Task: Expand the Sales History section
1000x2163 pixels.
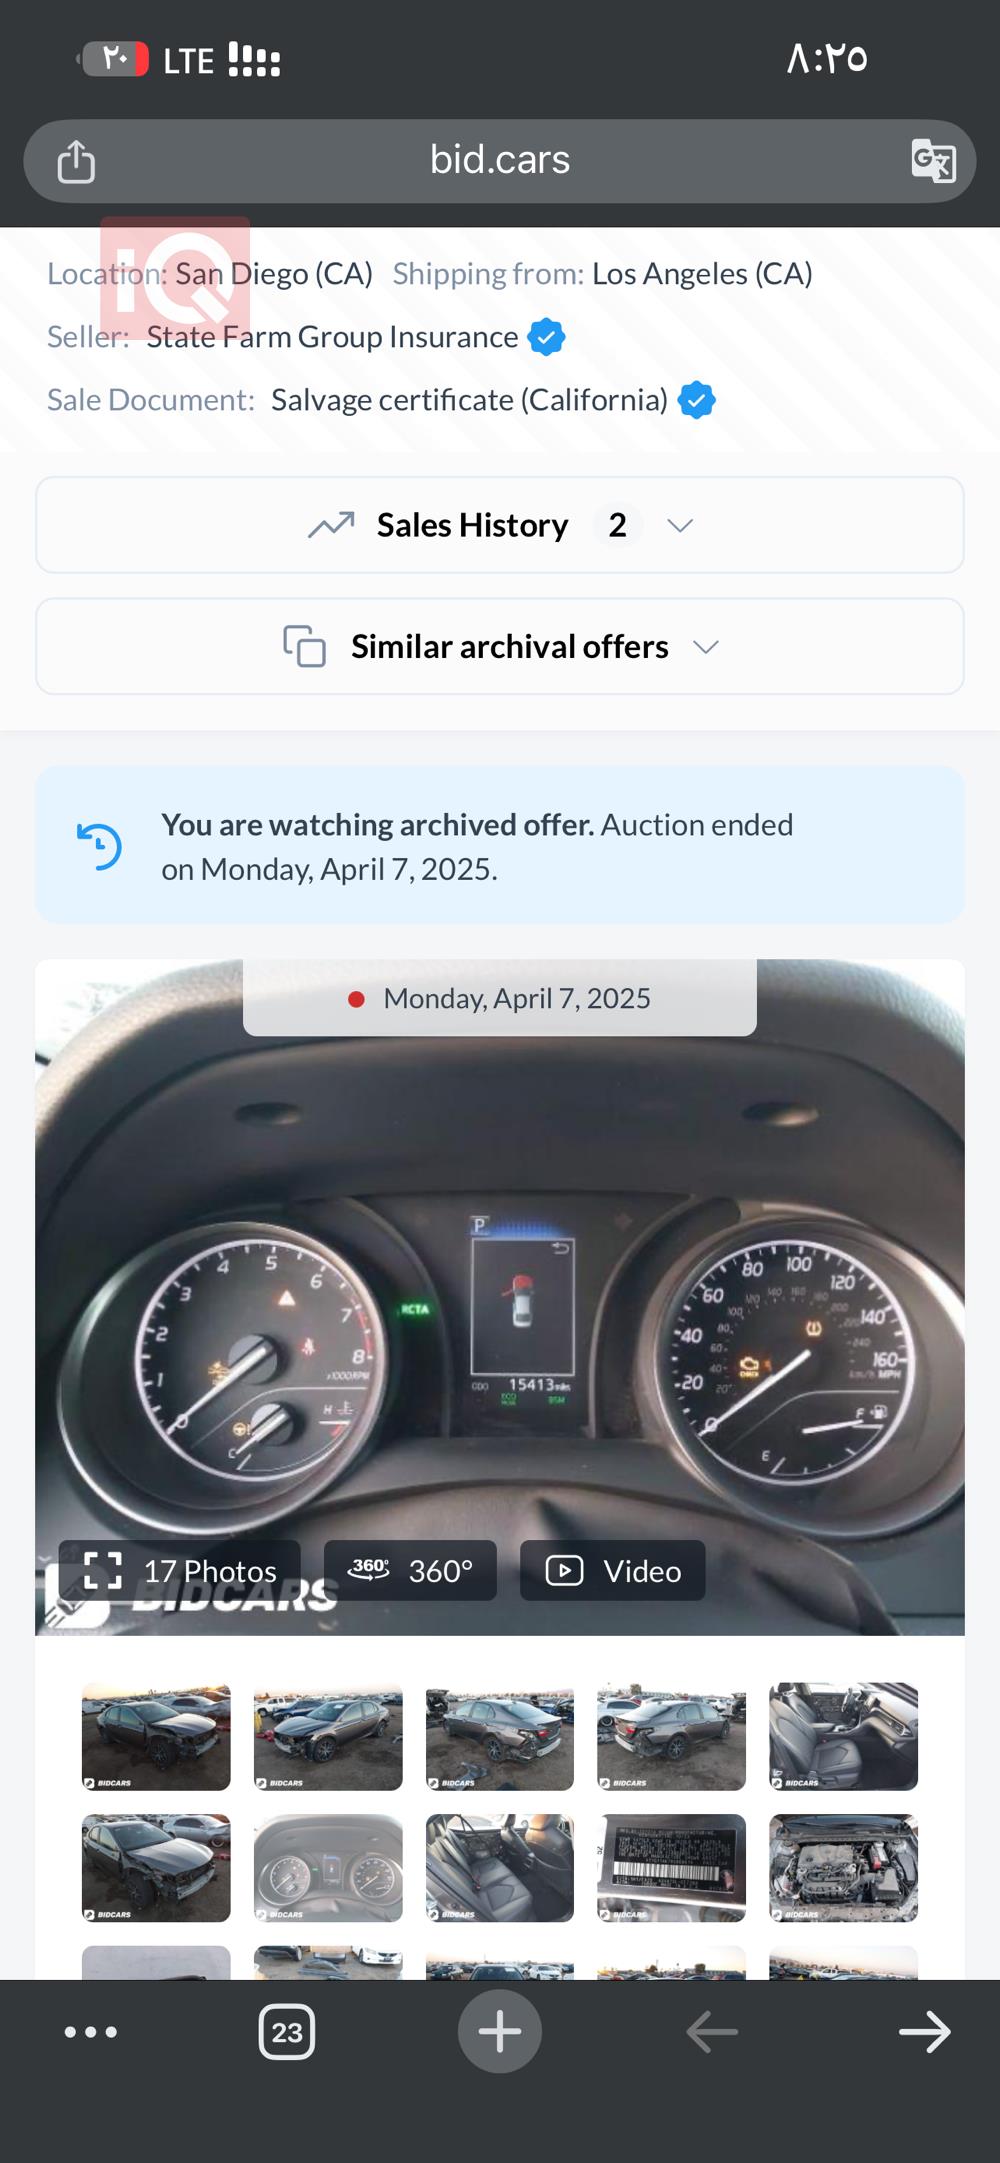Action: point(500,525)
